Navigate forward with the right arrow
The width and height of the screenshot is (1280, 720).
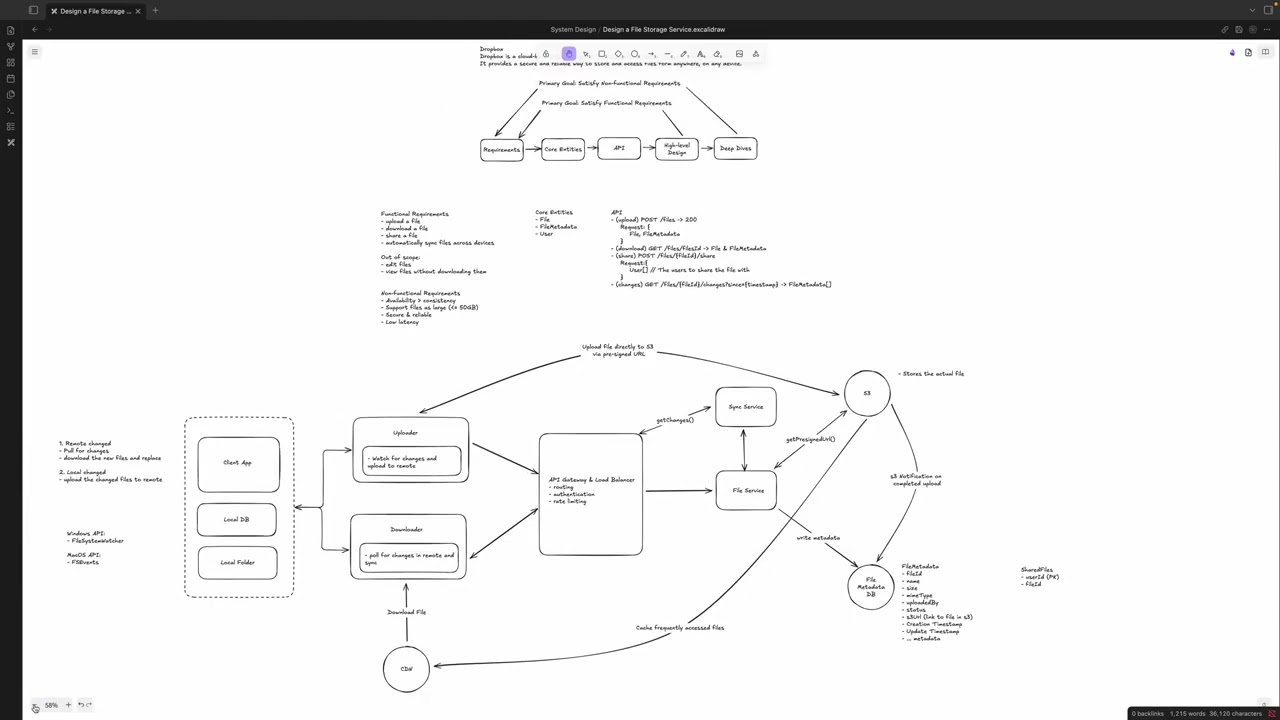click(x=49, y=29)
